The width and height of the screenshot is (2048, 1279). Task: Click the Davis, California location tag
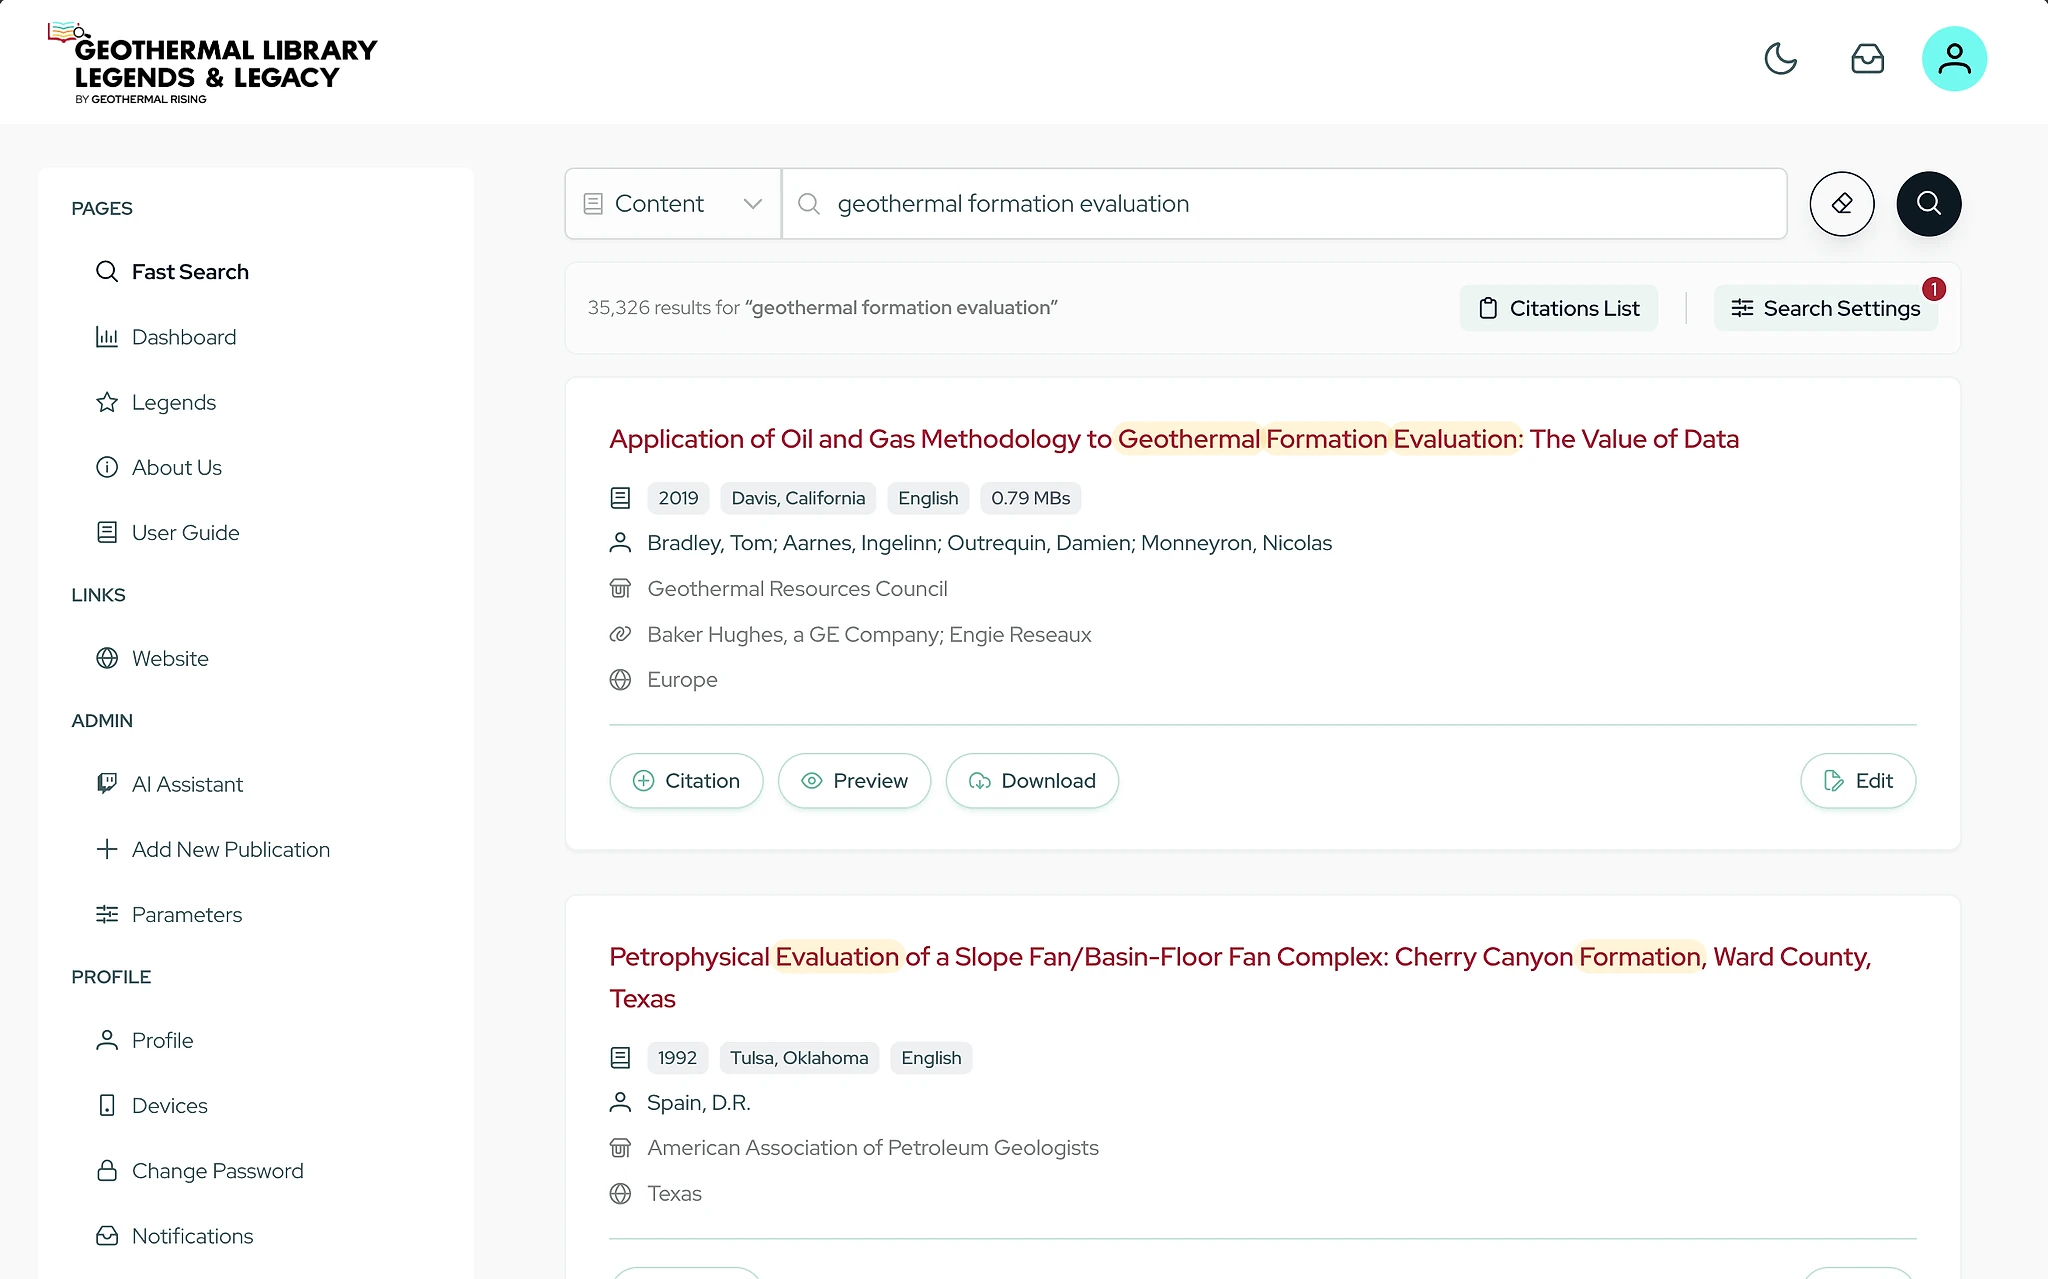point(798,498)
